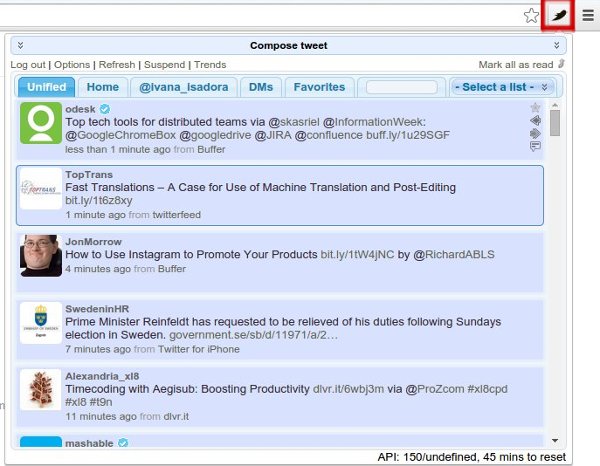
Task: Open the browser hamburger menu
Action: tap(588, 15)
